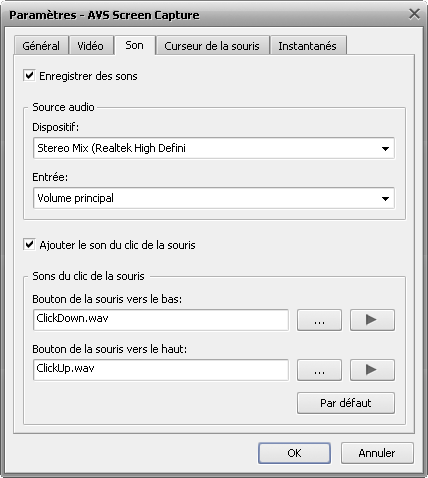Cancel with the Annuler button

pyautogui.click(x=377, y=453)
